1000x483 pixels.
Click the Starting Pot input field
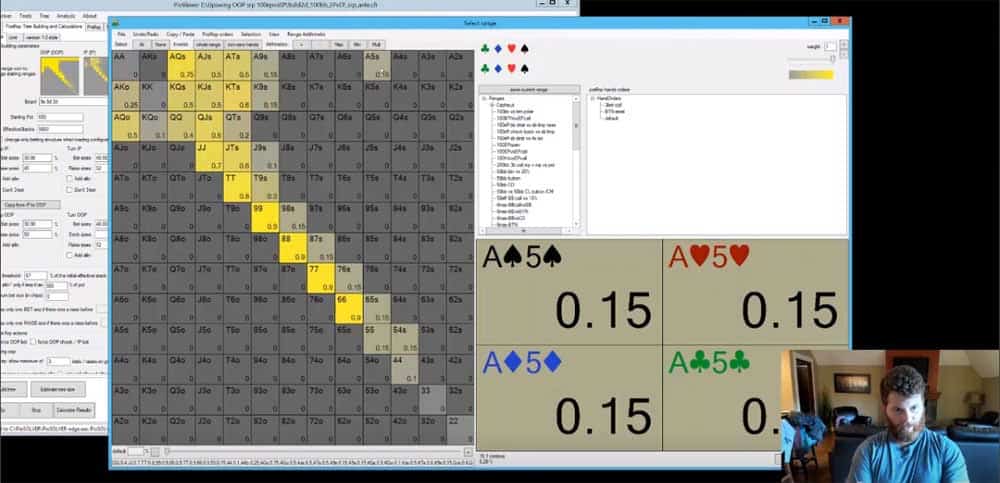pyautogui.click(x=60, y=117)
